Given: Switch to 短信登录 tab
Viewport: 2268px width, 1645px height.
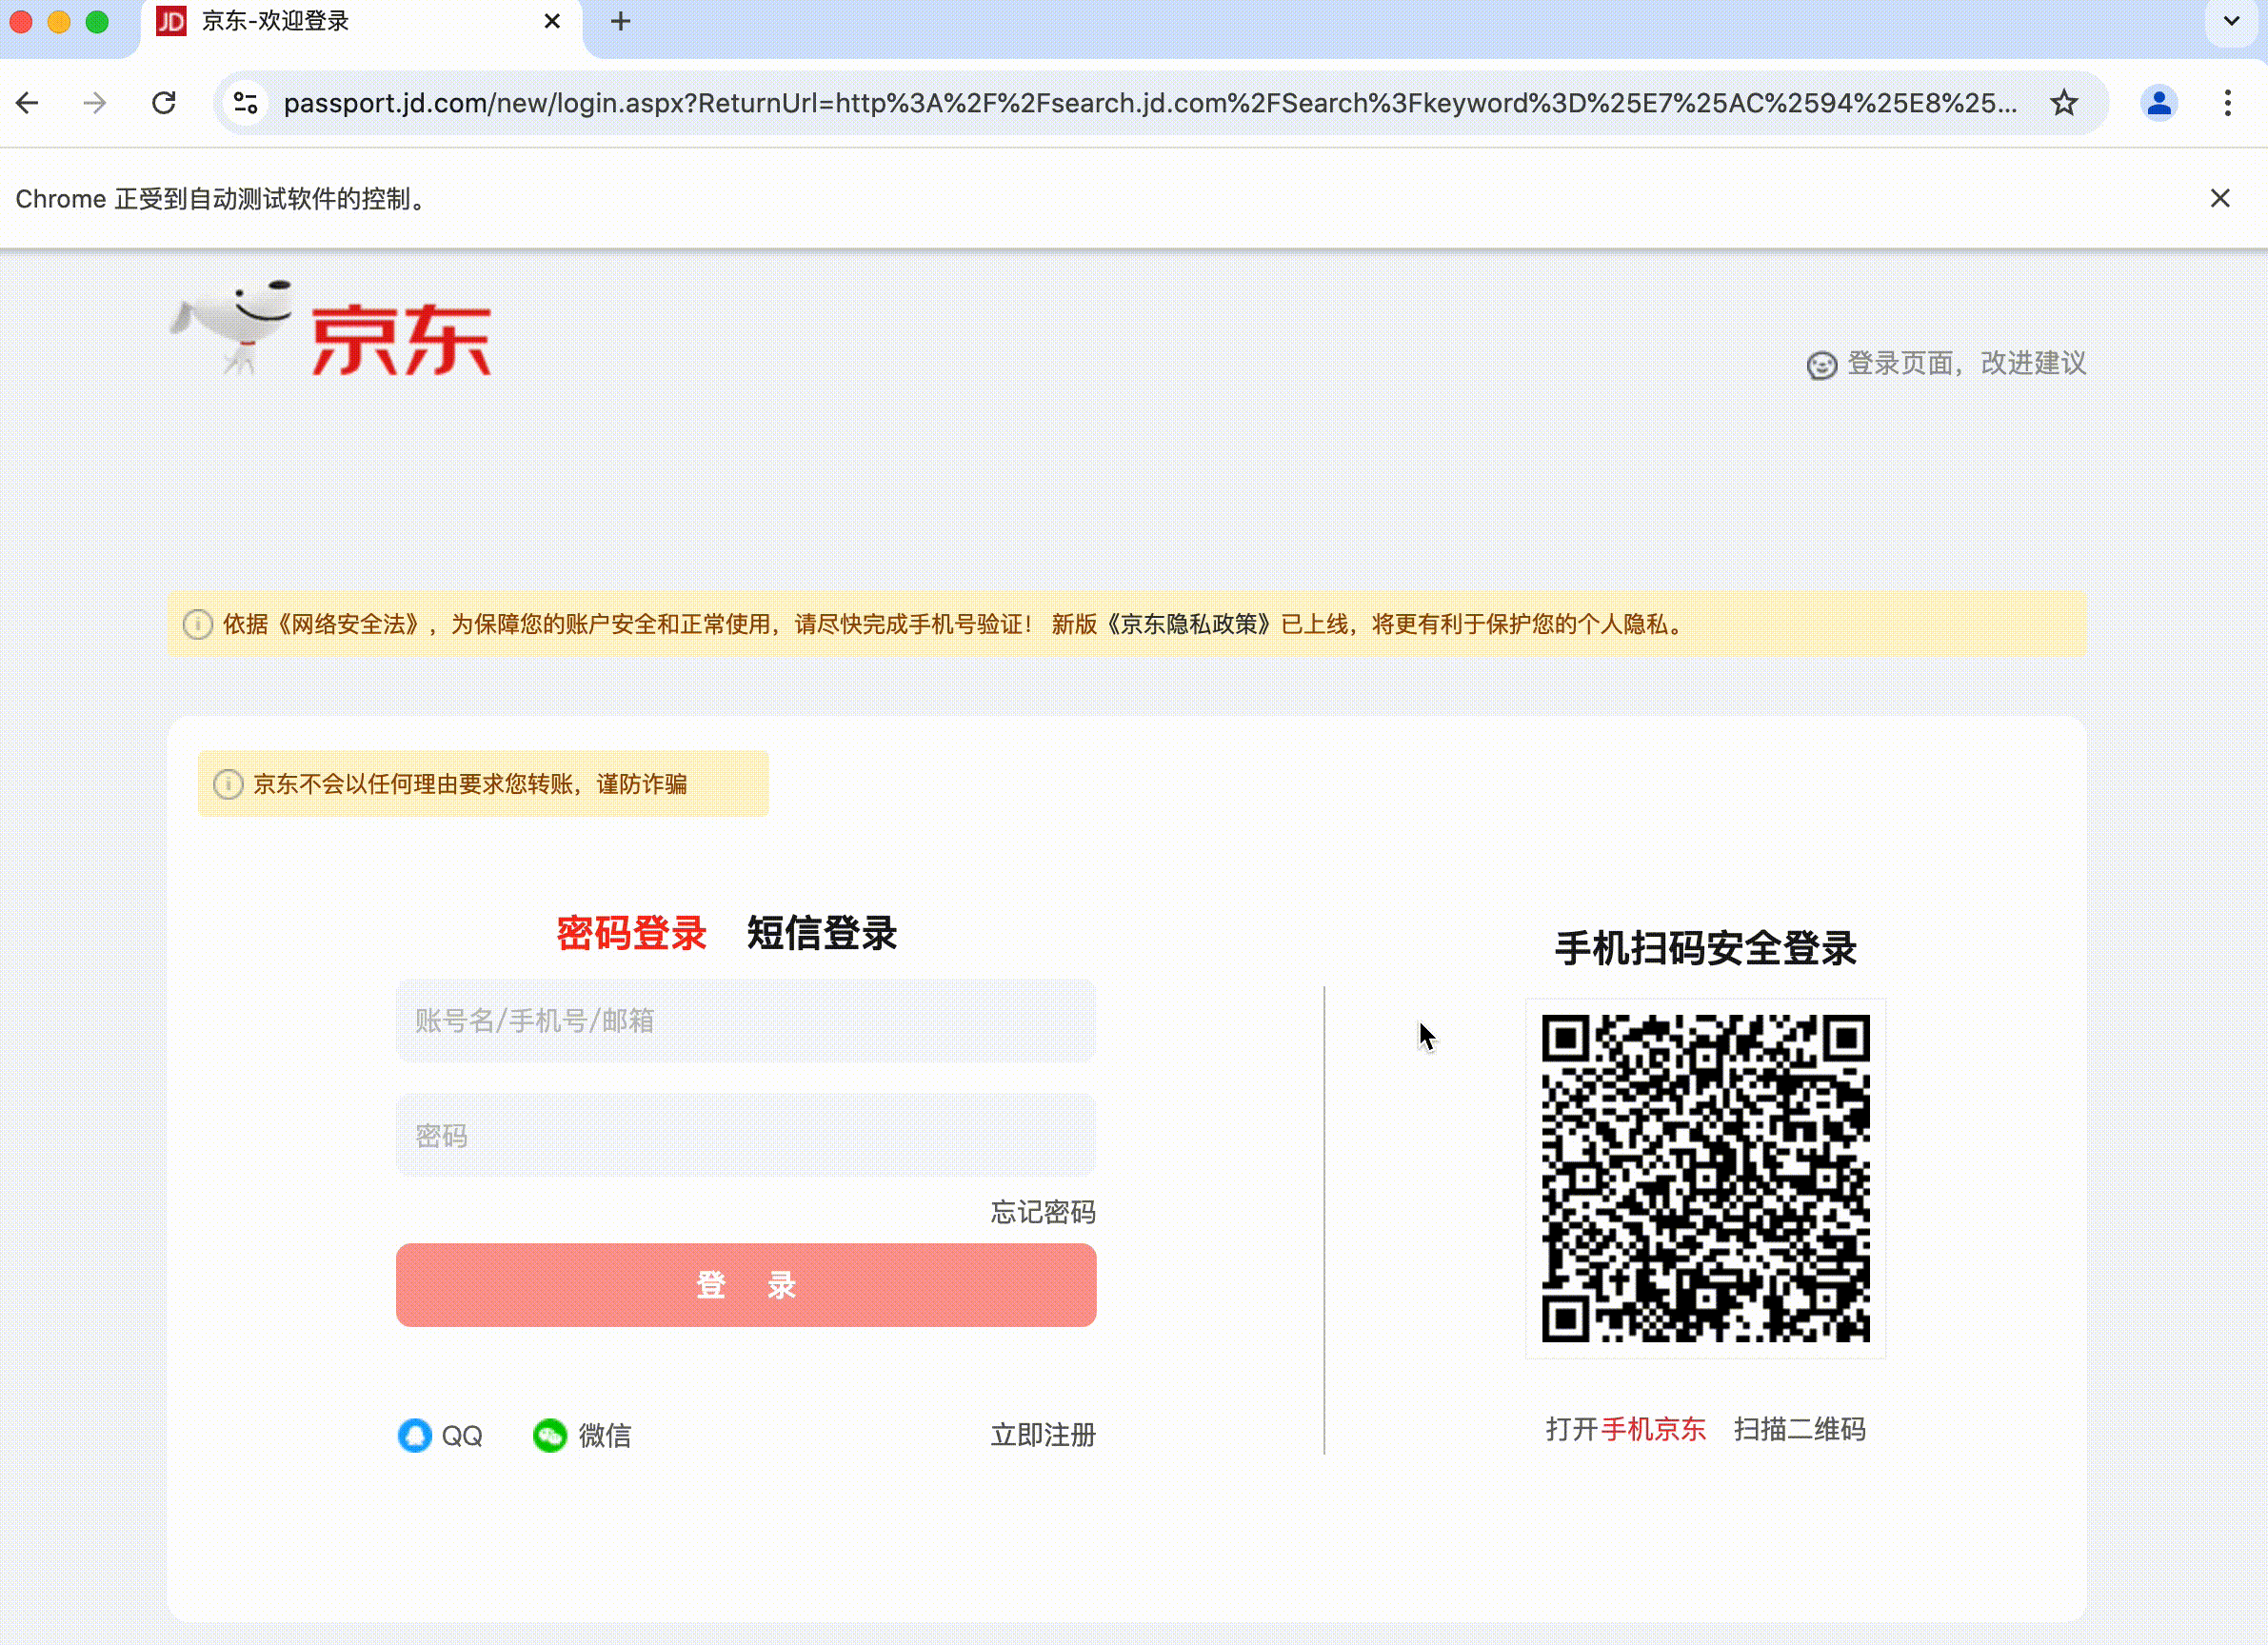Looking at the screenshot, I should (x=821, y=933).
